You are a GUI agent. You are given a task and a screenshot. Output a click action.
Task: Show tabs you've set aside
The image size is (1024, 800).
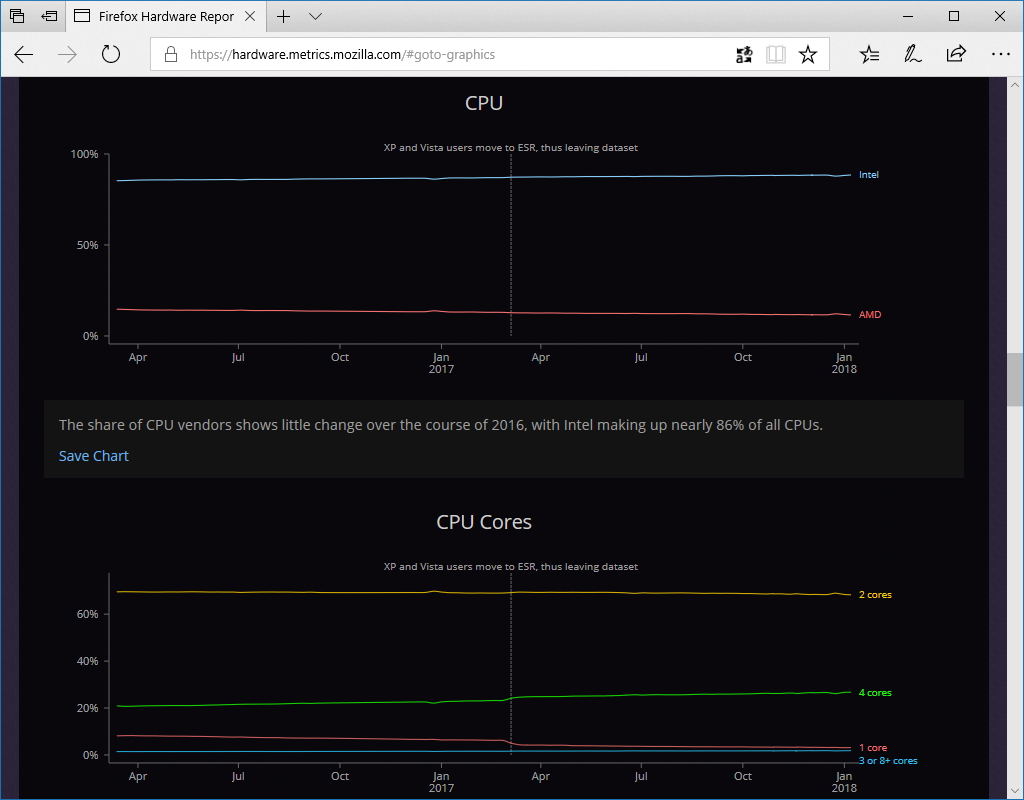17,16
